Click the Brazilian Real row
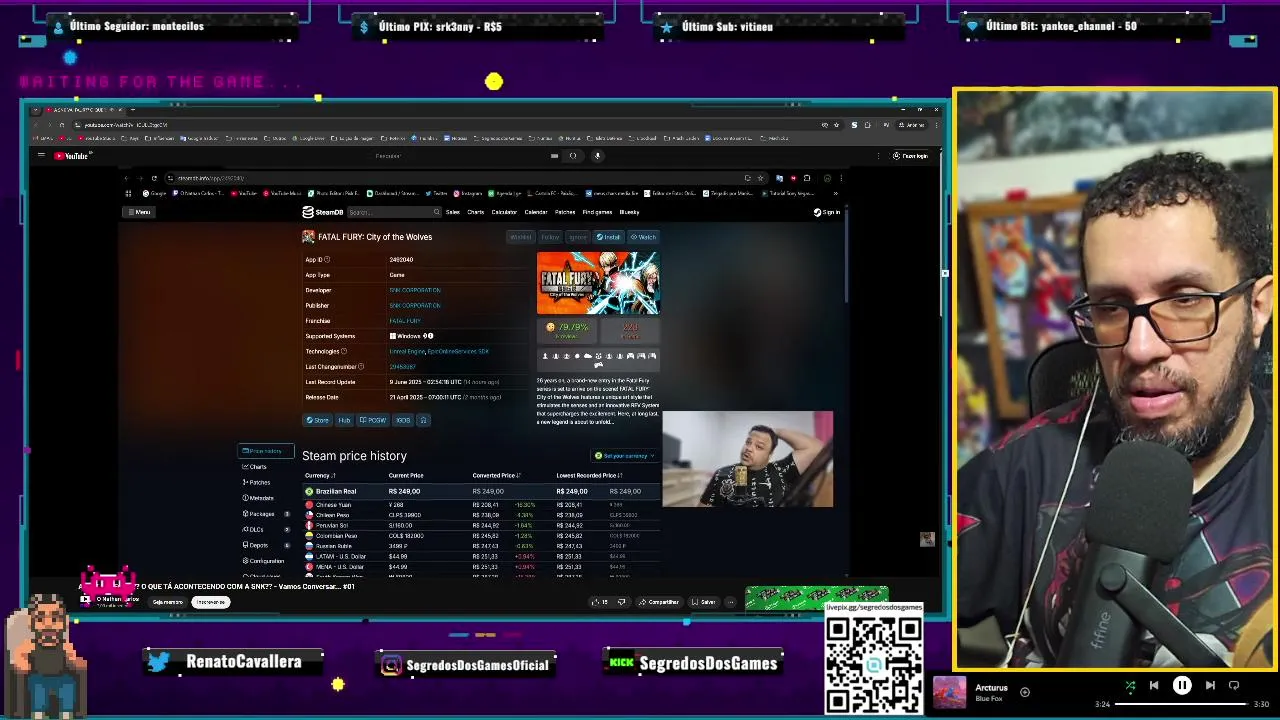The image size is (1280, 720). tap(482, 491)
